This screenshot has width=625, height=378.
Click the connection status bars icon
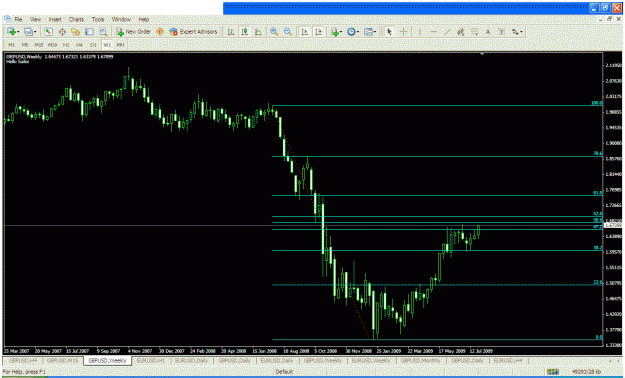click(x=552, y=372)
